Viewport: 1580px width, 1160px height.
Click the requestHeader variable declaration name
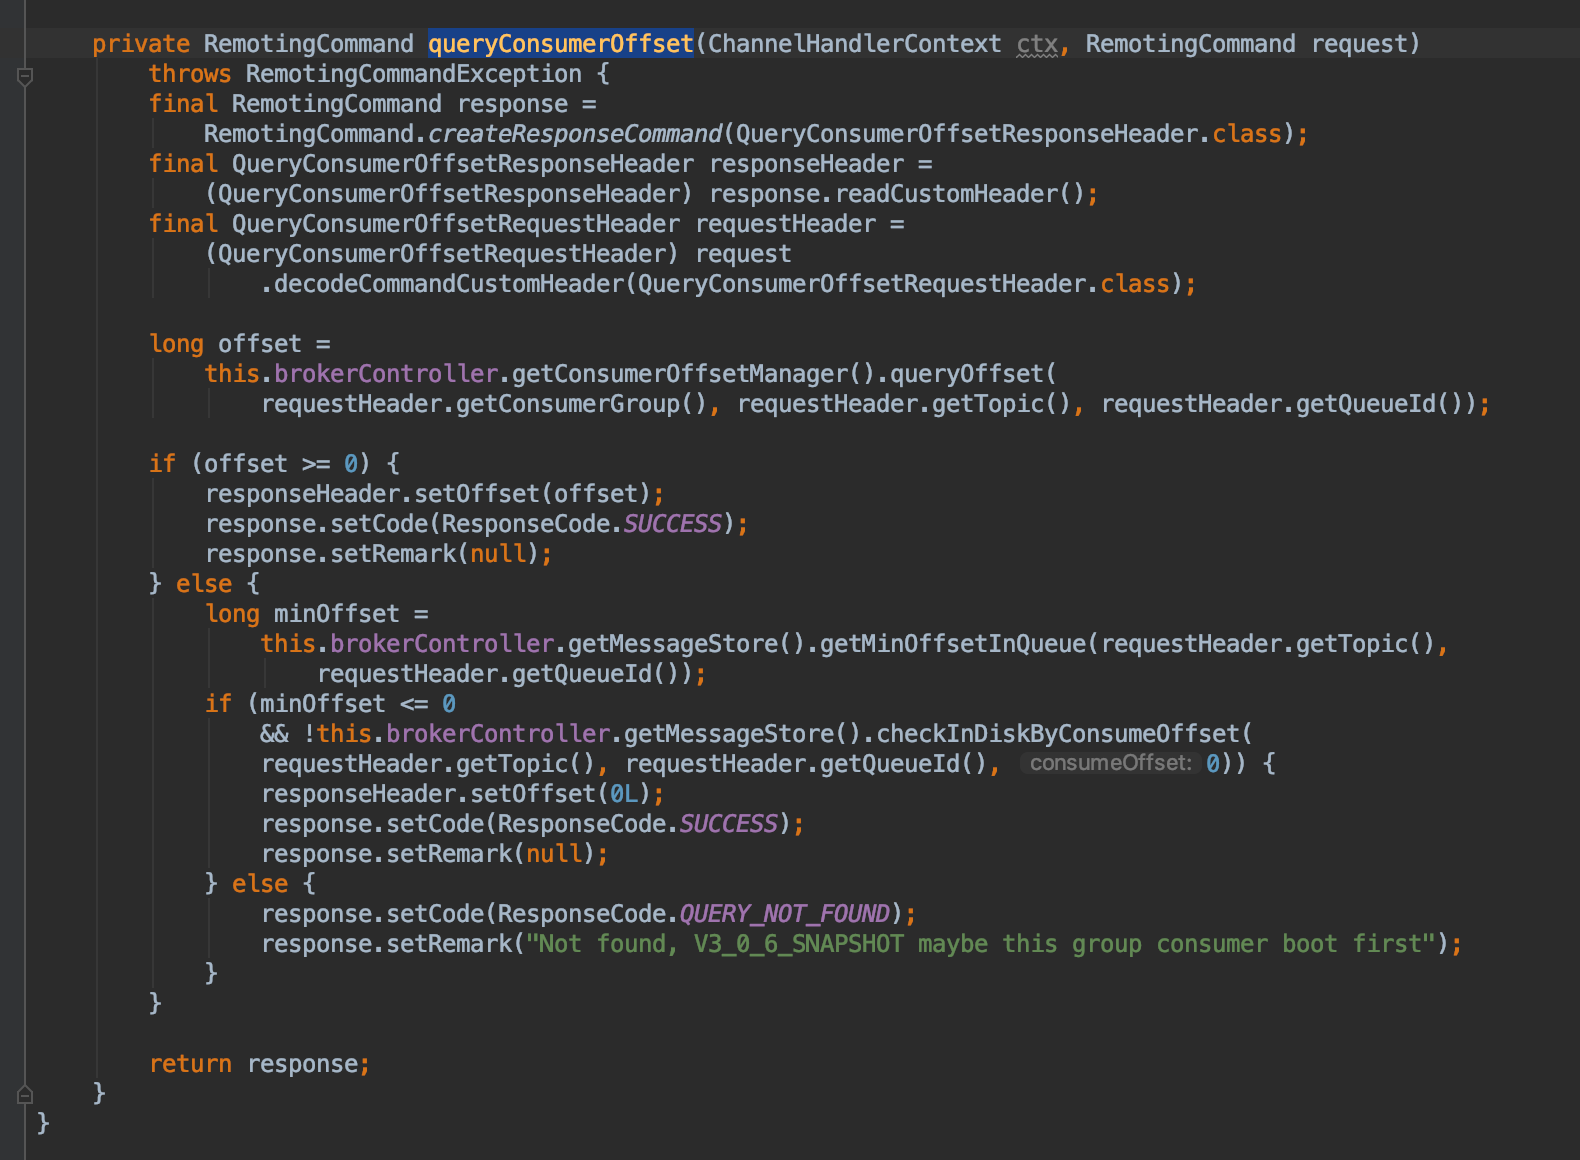(x=785, y=224)
